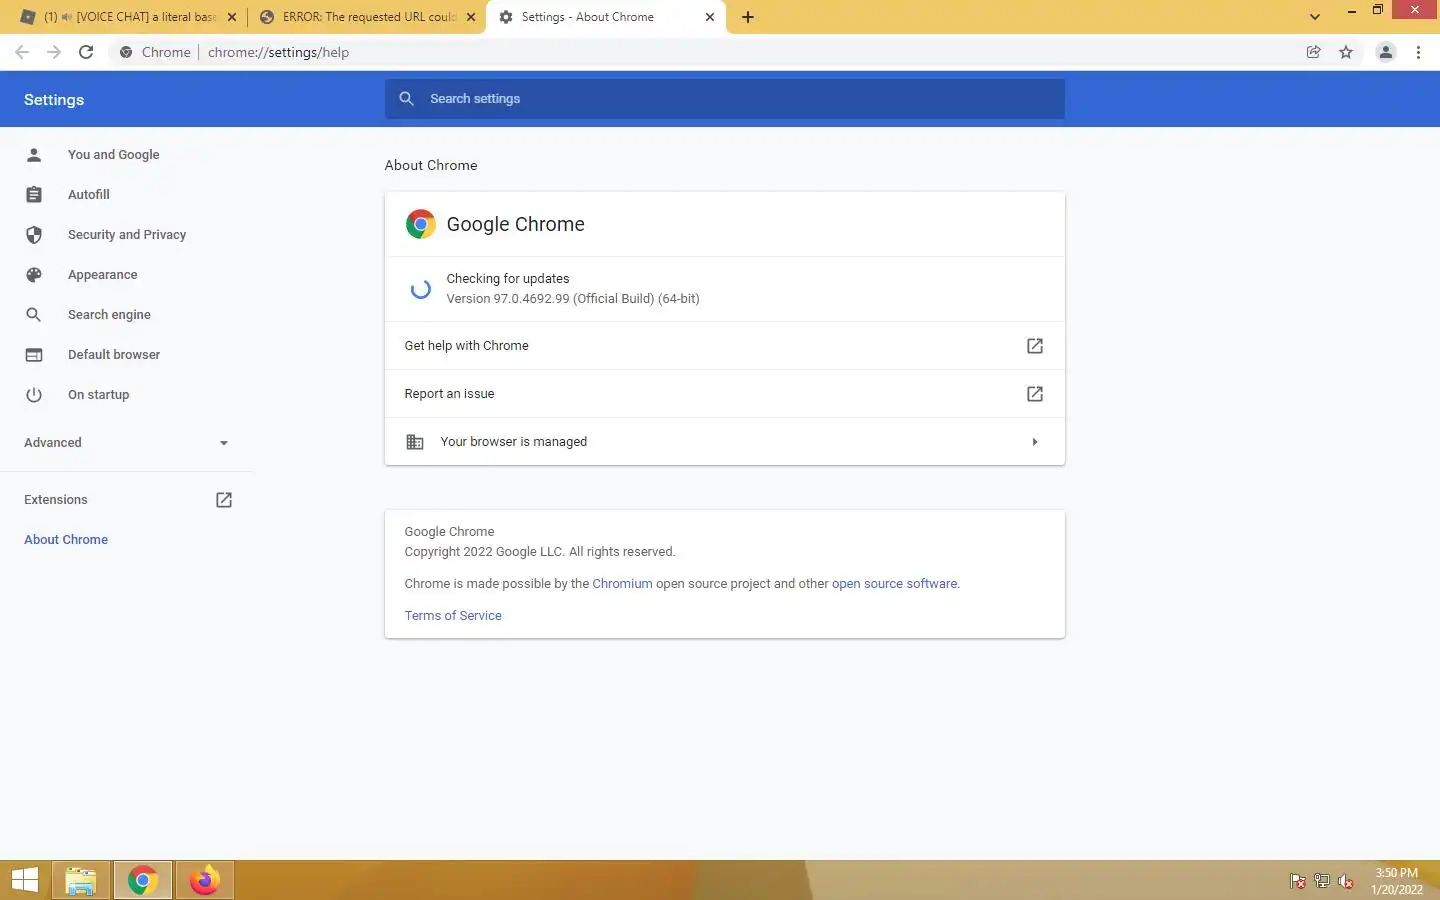The image size is (1440, 900).
Task: Click the Autofill clipboard icon
Action: click(x=34, y=194)
